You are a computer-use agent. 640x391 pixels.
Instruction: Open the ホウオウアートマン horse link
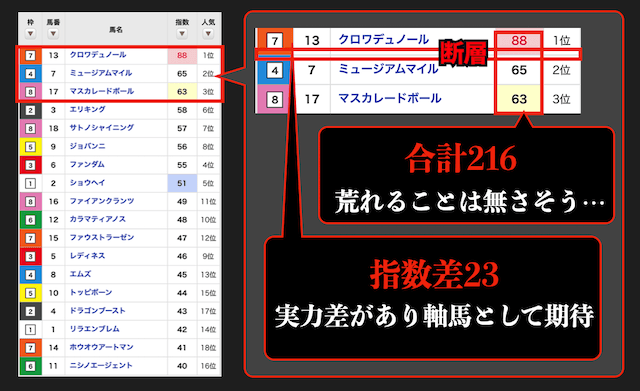click(x=101, y=347)
